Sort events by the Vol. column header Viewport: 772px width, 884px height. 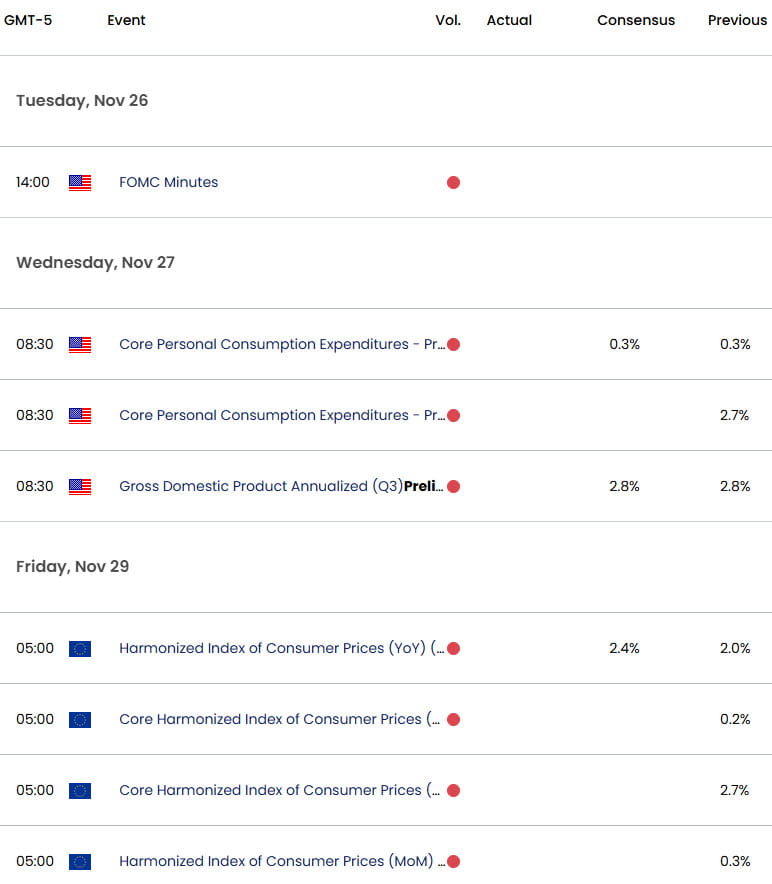click(x=447, y=20)
